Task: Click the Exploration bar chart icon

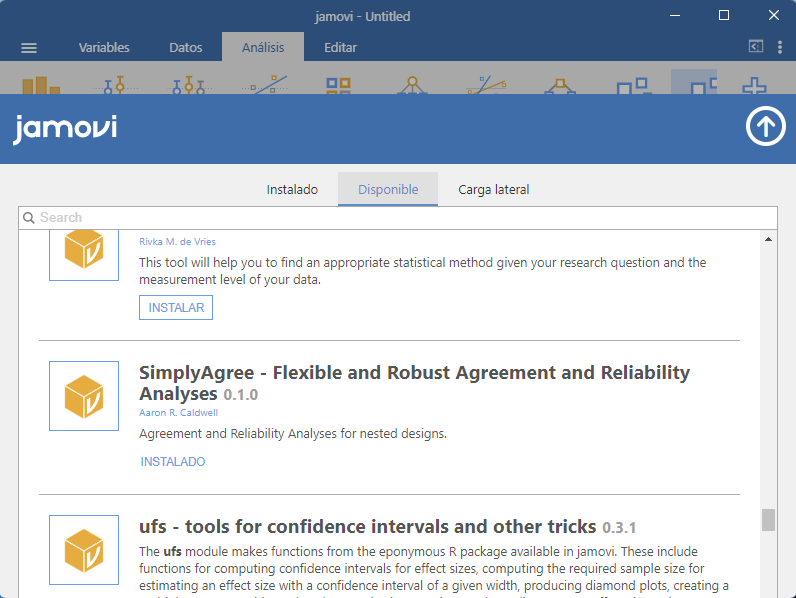Action: [41, 86]
